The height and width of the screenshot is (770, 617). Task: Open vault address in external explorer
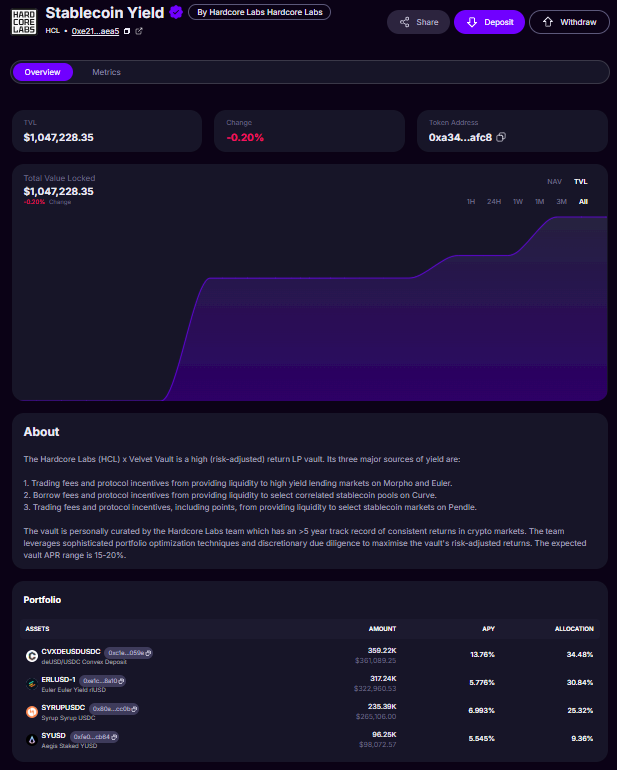point(139,31)
